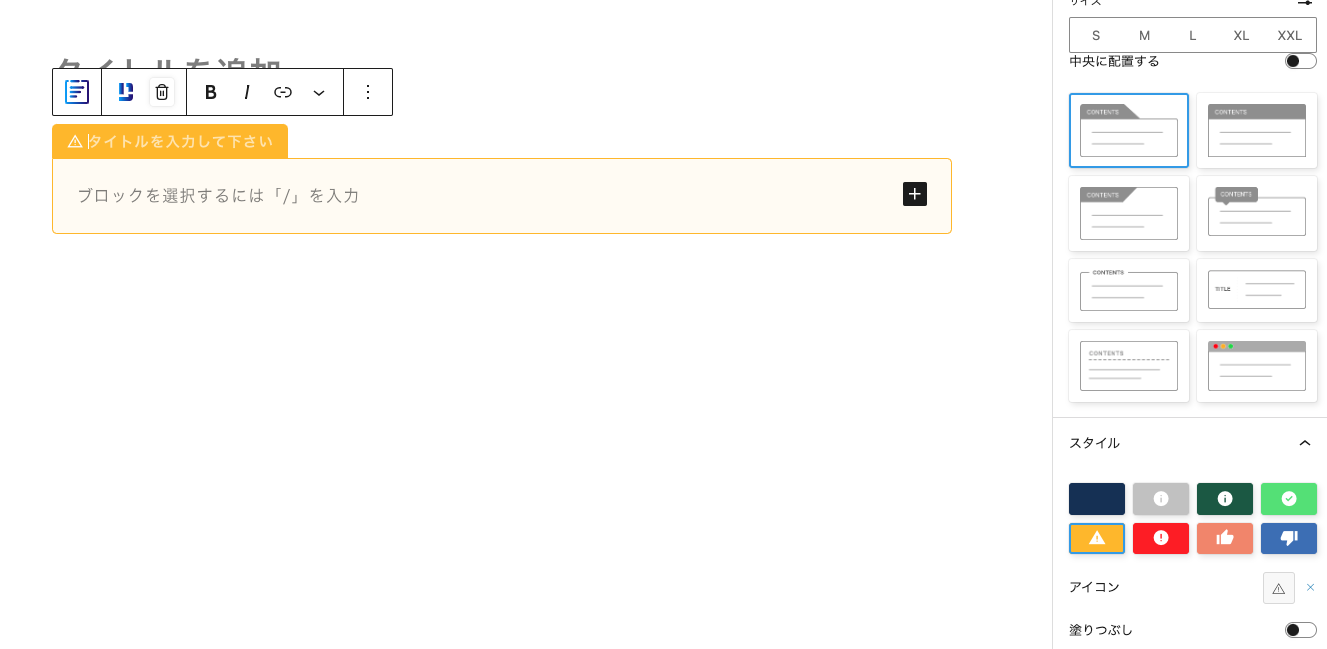Viewport: 1327px width, 649px height.
Task: Open the more formatting options chevron
Action: [x=319, y=92]
